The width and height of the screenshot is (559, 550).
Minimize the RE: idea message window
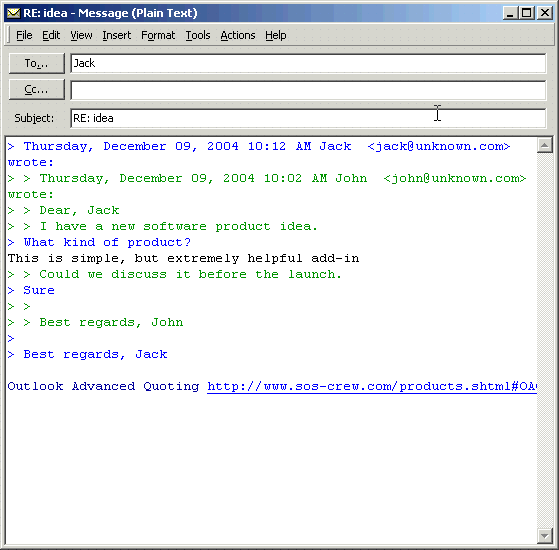pos(511,13)
